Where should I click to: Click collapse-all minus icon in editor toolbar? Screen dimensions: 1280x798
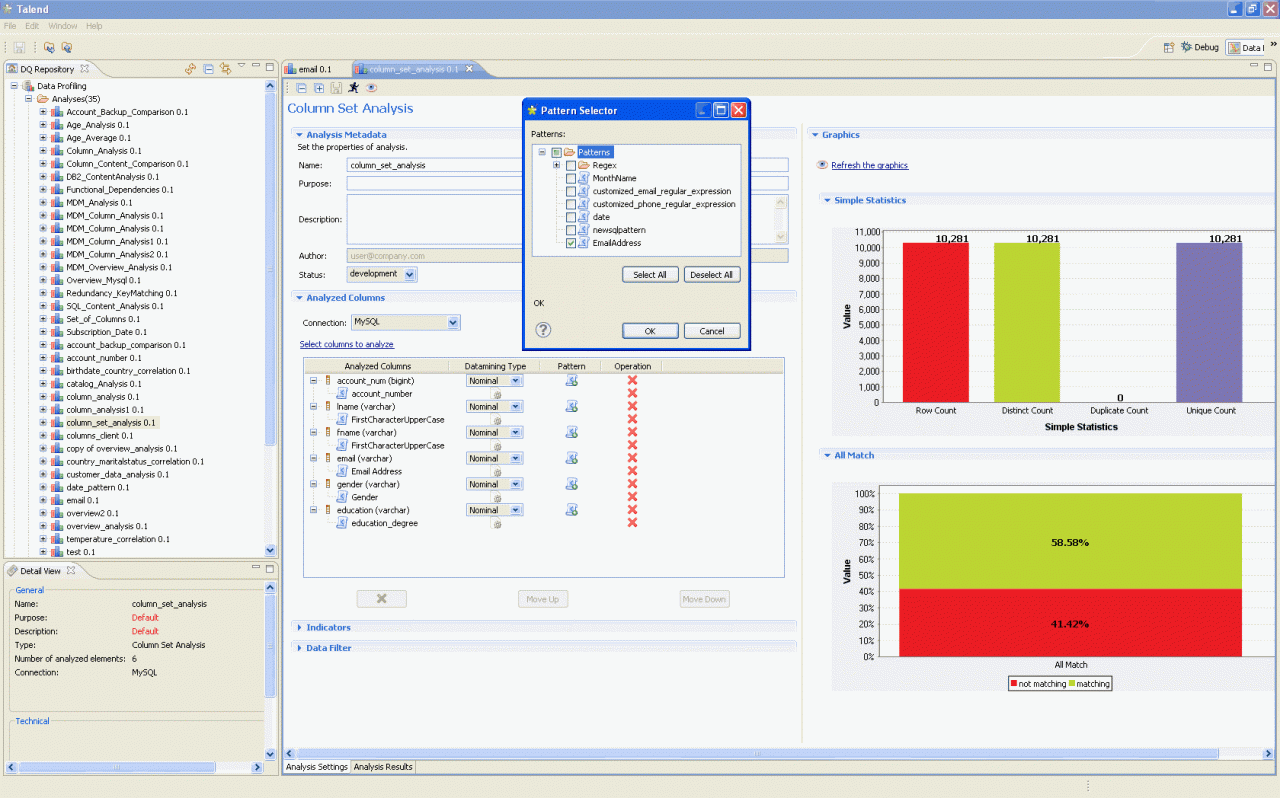coord(302,88)
